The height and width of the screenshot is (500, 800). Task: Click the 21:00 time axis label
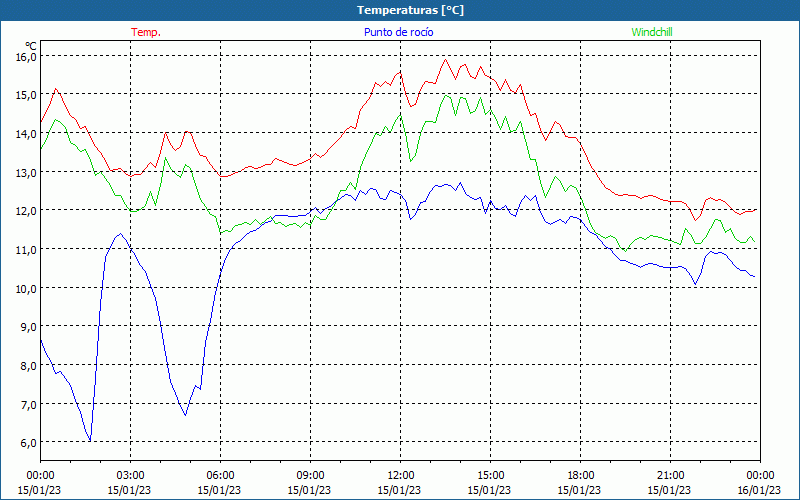(x=670, y=476)
